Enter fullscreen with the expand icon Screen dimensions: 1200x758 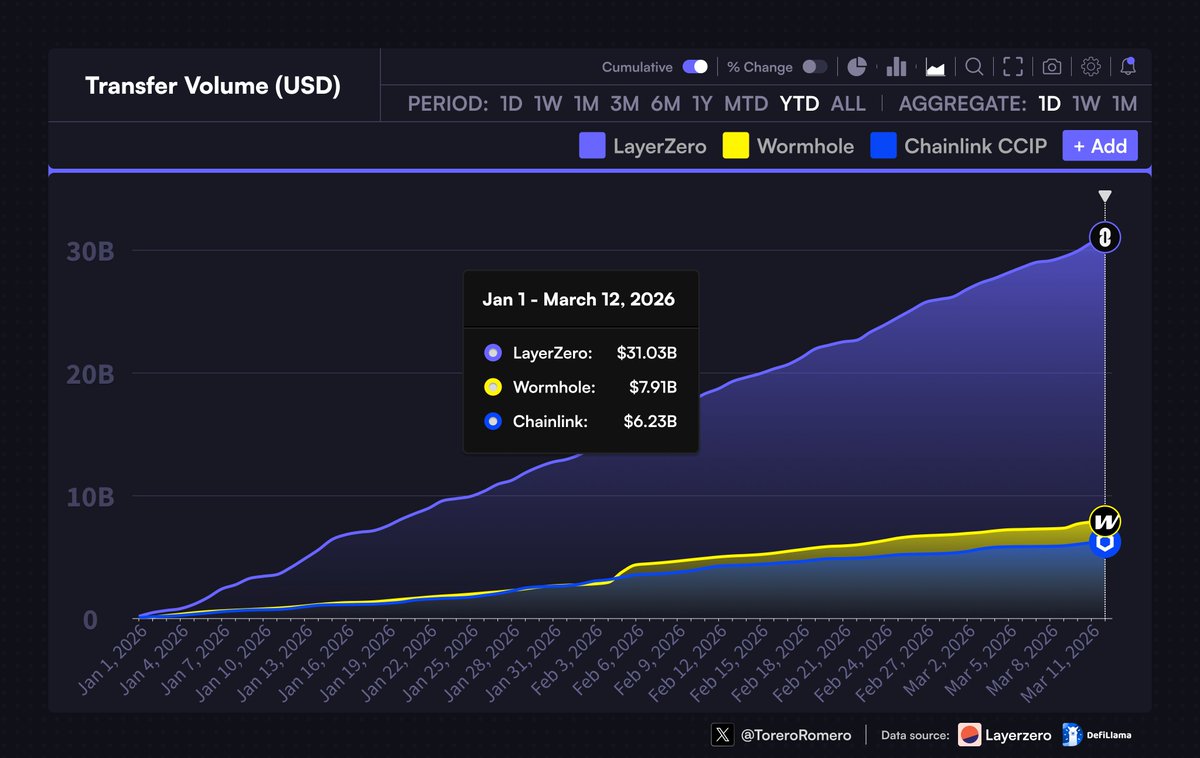1013,67
